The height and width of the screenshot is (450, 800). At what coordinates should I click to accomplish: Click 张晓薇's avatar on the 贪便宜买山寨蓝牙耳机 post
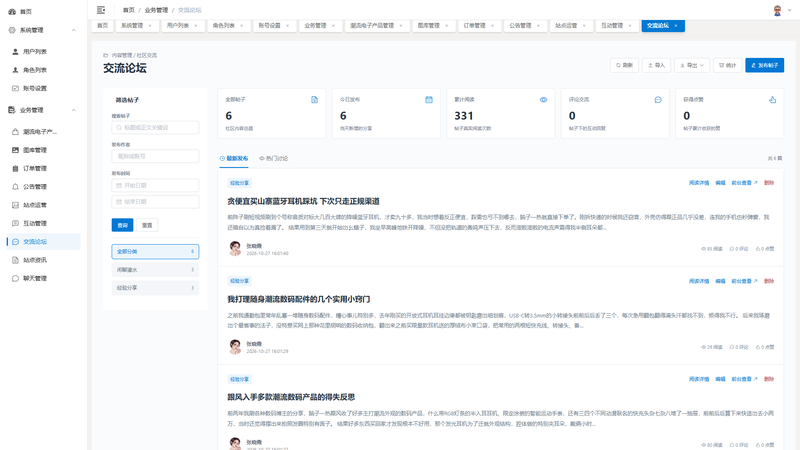point(235,248)
